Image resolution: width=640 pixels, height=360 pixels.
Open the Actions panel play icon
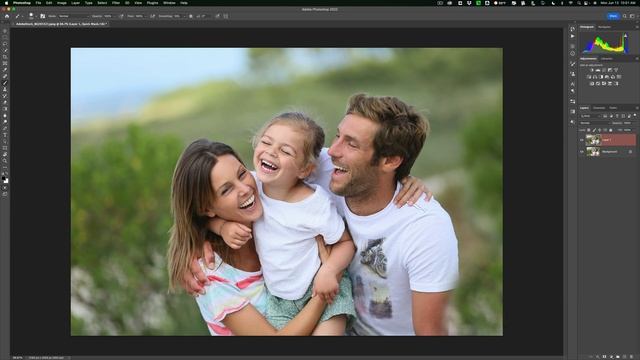(x=573, y=36)
